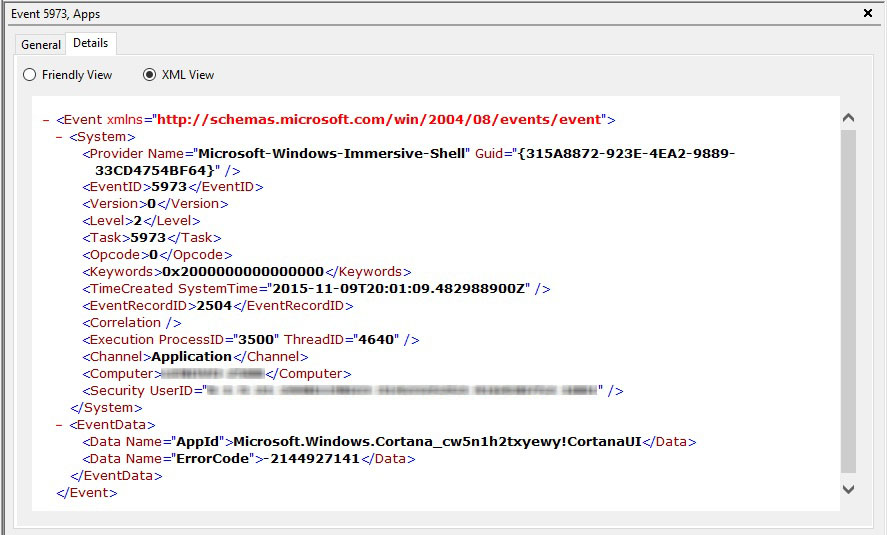The image size is (887, 535).
Task: Click the EventID value 5973
Action: 169,187
